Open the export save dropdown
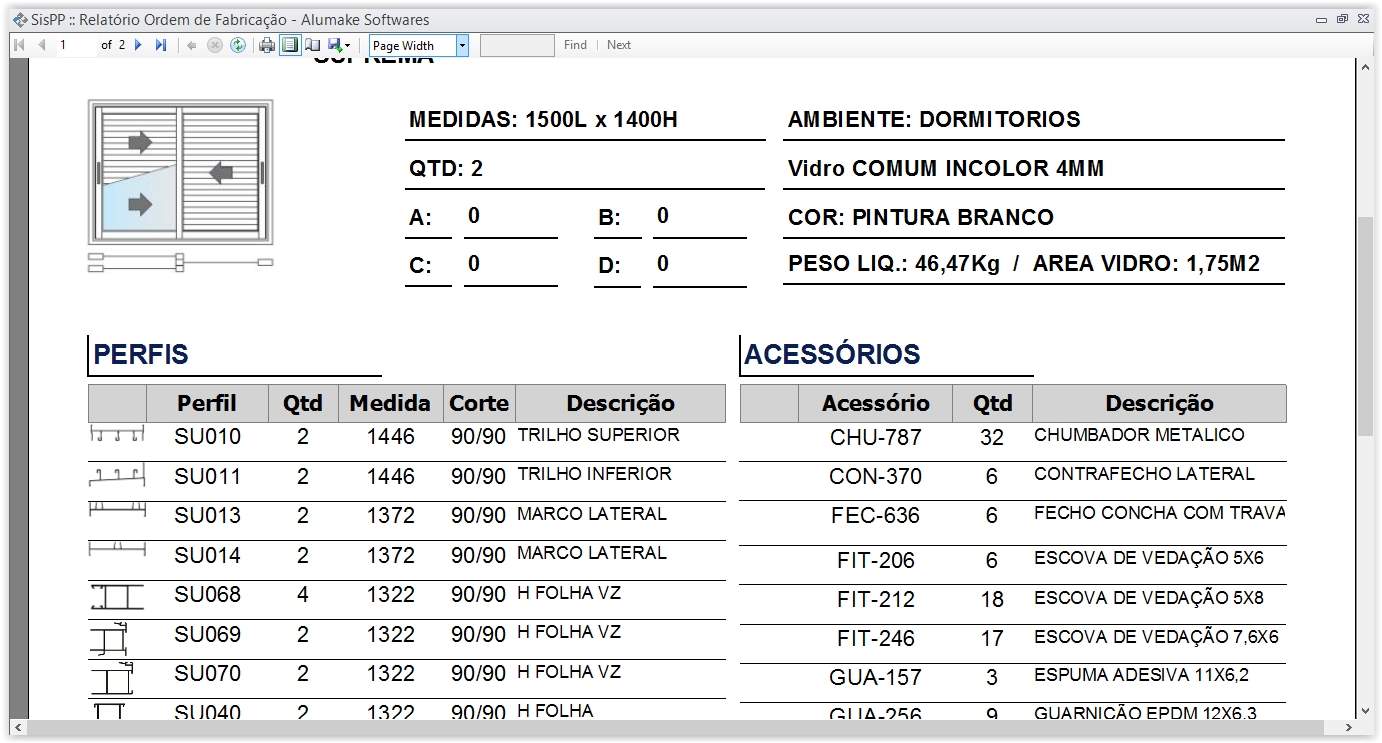Image resolution: width=1382 pixels, height=743 pixels. (339, 45)
